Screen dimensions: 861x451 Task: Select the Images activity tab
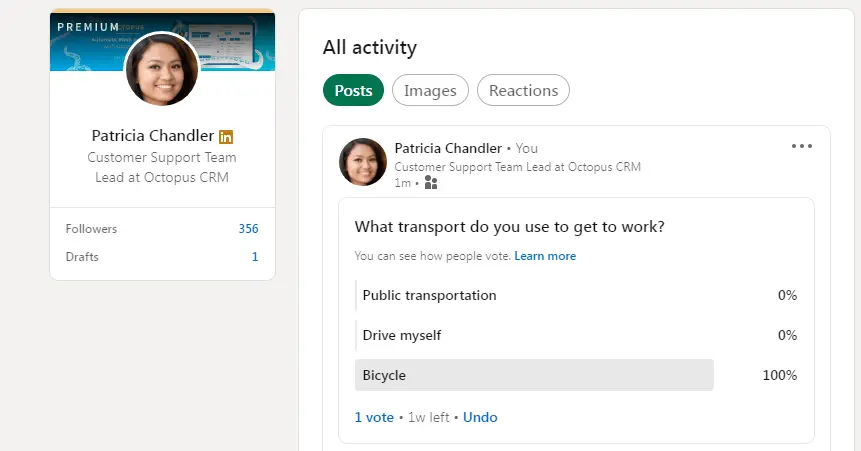pyautogui.click(x=430, y=90)
